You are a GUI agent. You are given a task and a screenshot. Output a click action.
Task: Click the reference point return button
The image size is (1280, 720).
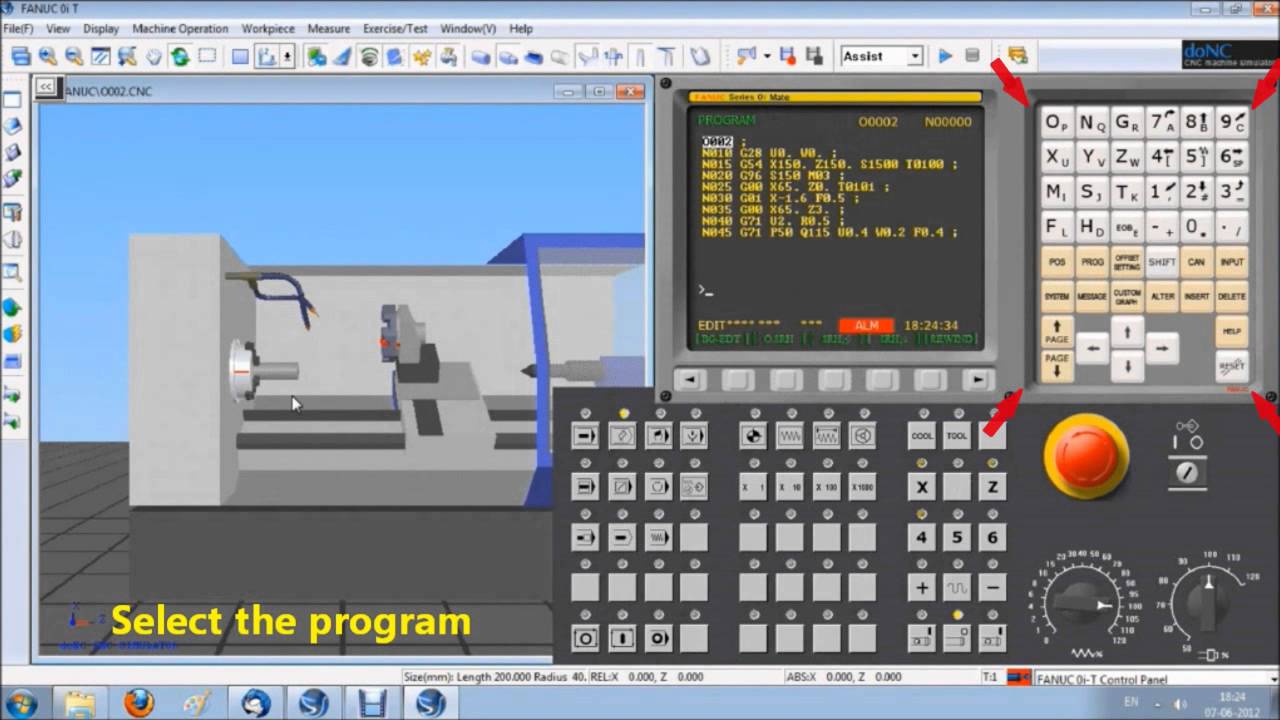(x=753, y=436)
